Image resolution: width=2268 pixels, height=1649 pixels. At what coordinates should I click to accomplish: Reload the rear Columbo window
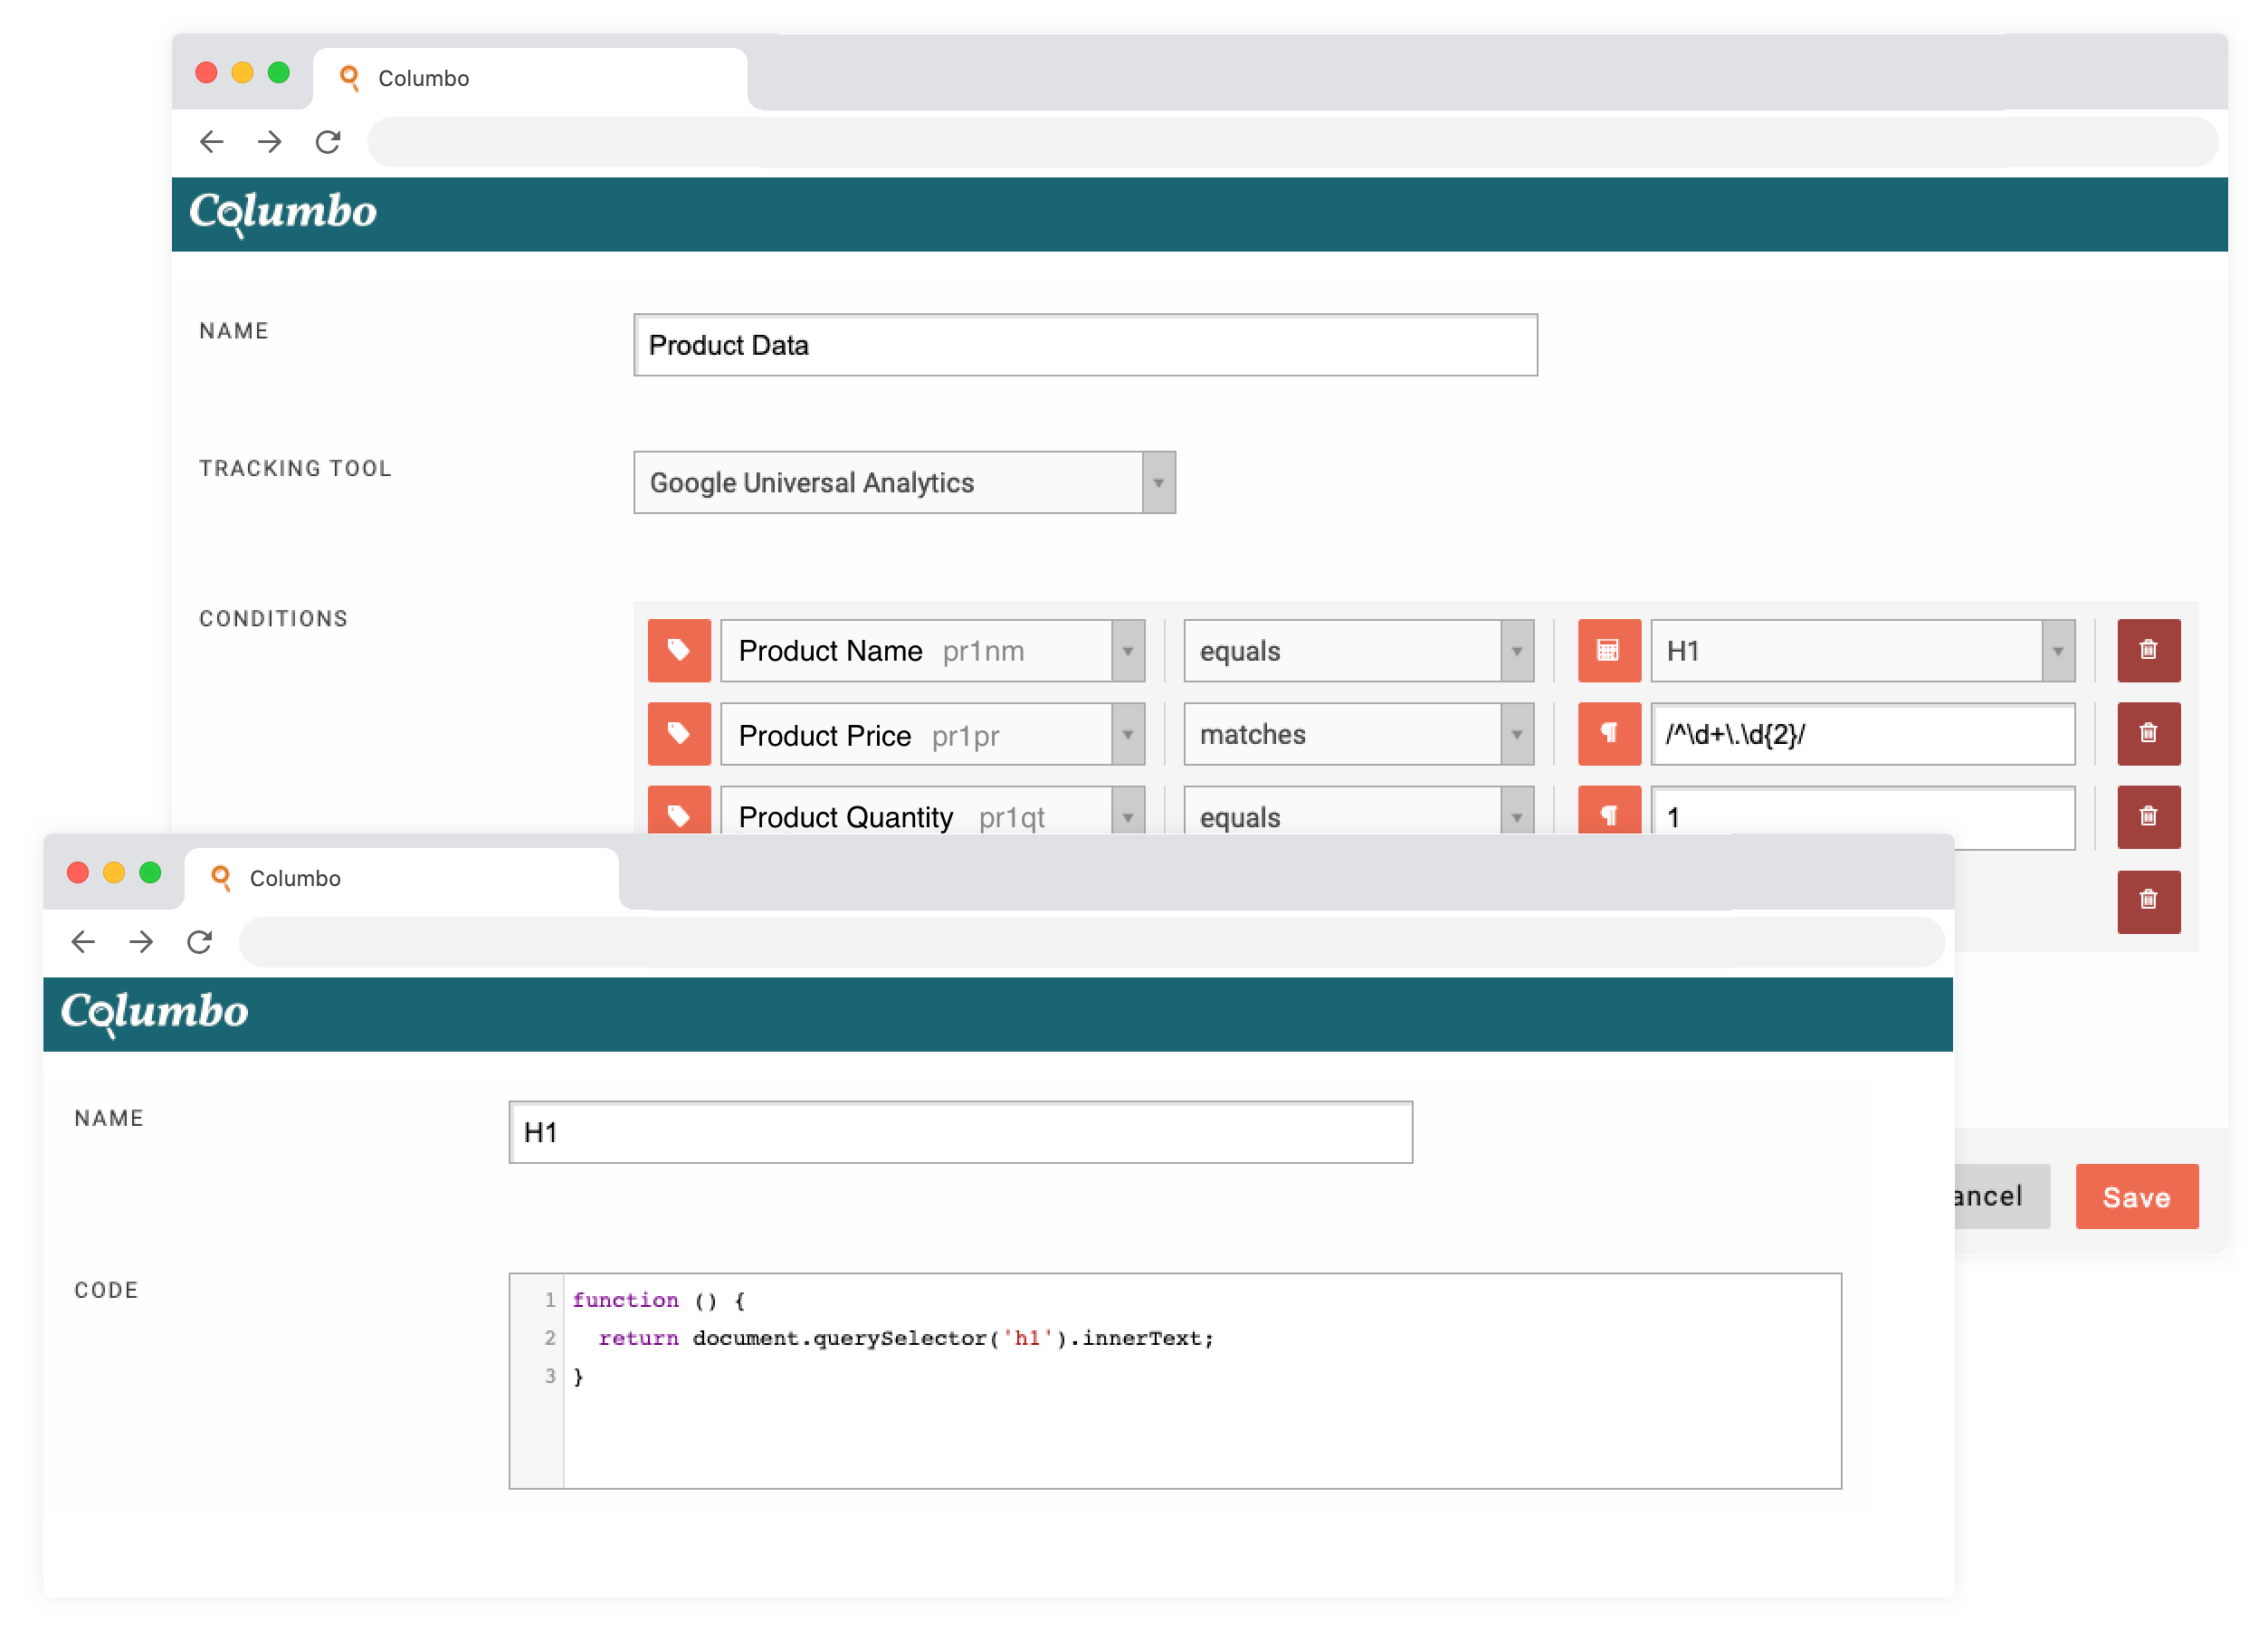tap(328, 142)
